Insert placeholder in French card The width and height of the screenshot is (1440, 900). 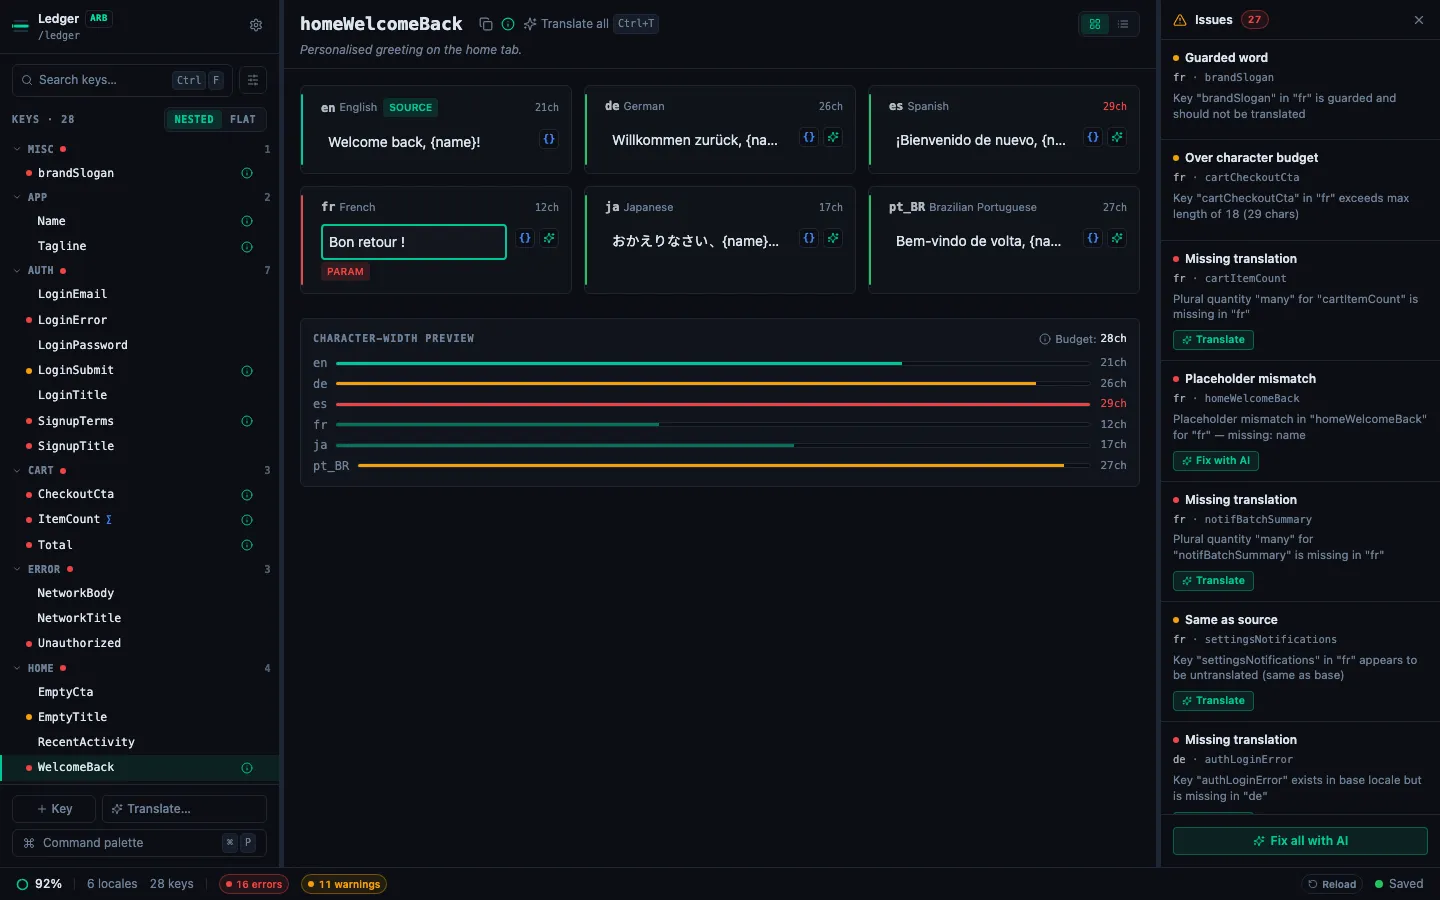525,238
